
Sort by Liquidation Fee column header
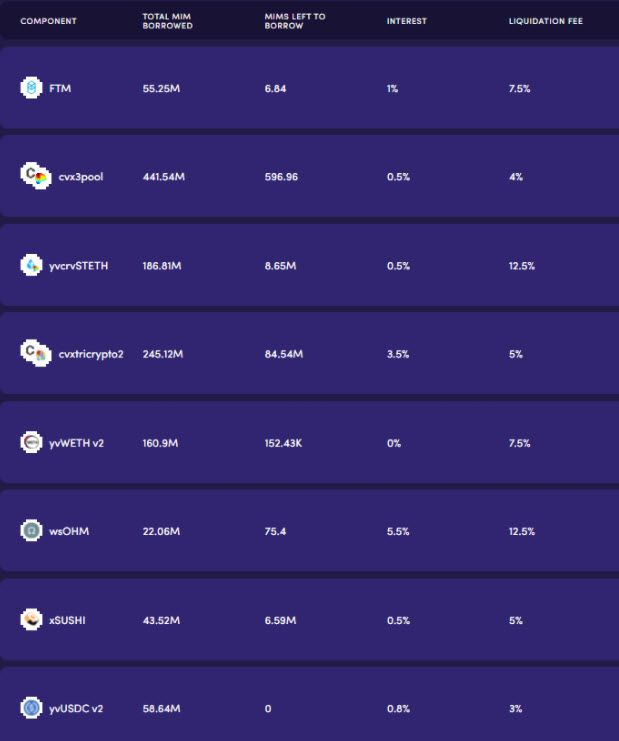pos(545,21)
